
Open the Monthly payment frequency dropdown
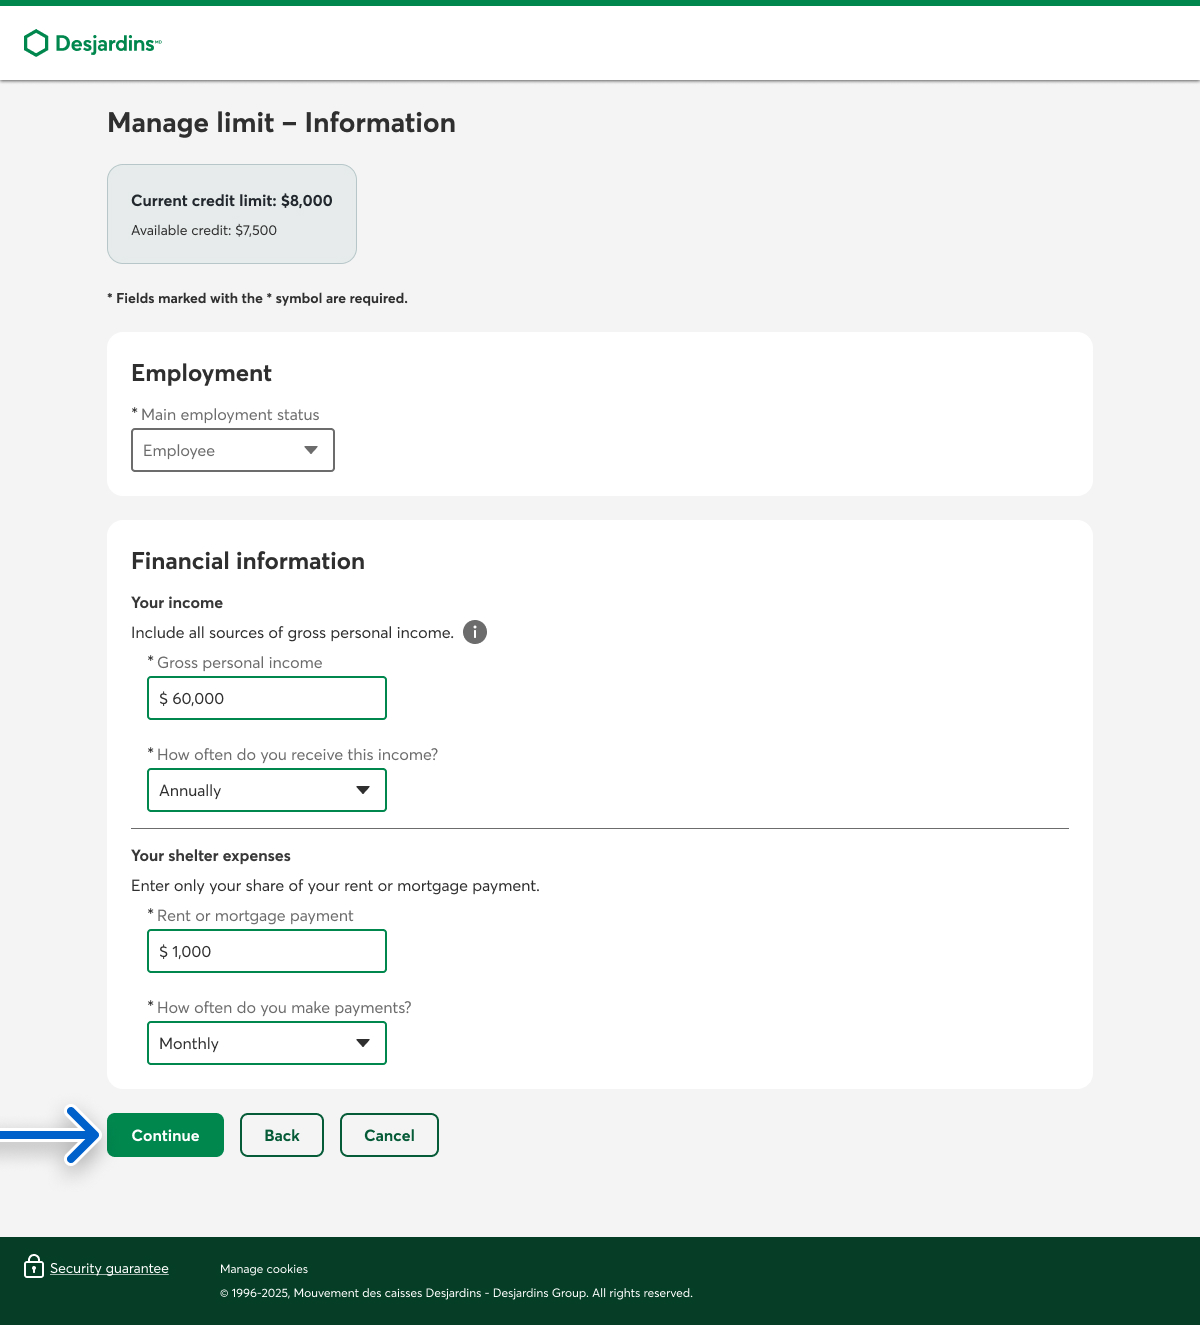tap(266, 1043)
